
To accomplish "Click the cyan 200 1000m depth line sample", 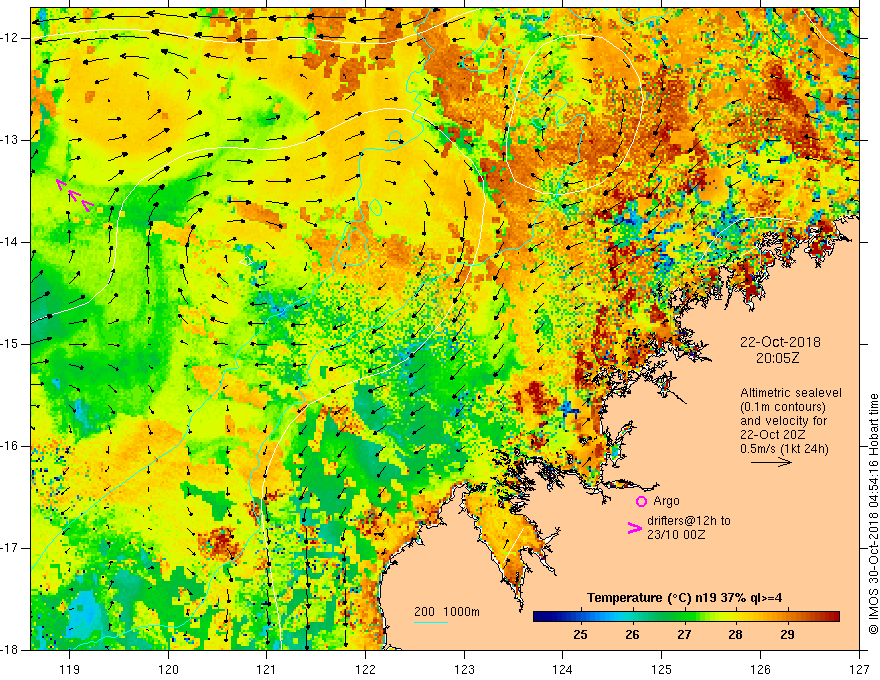I will [x=431, y=622].
